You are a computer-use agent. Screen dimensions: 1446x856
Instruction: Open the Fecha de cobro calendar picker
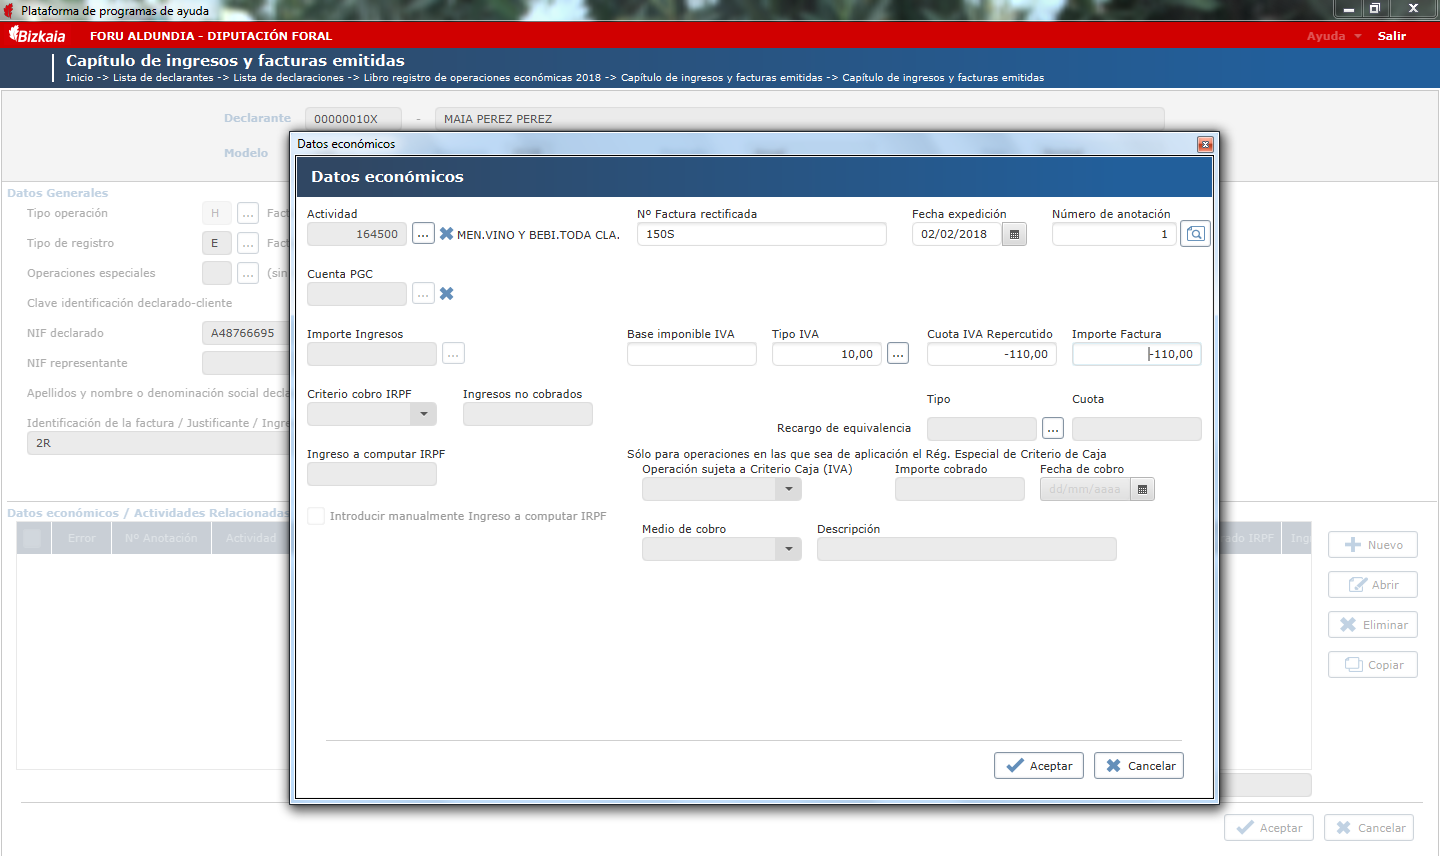pyautogui.click(x=1143, y=489)
